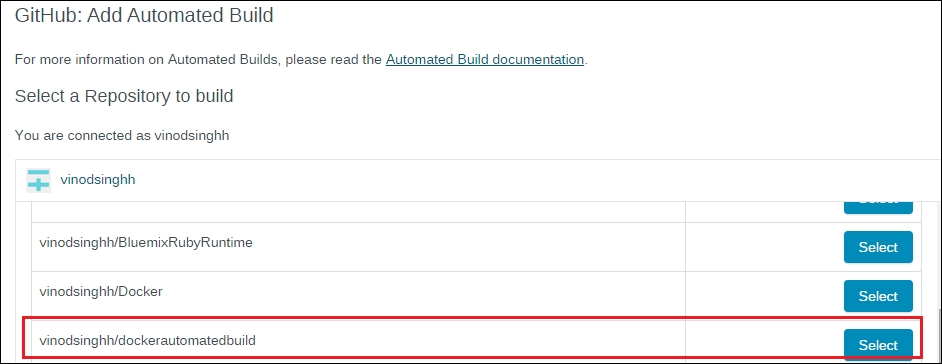Click the For more information on Automated Builds text
The height and width of the screenshot is (364, 942).
pos(198,59)
